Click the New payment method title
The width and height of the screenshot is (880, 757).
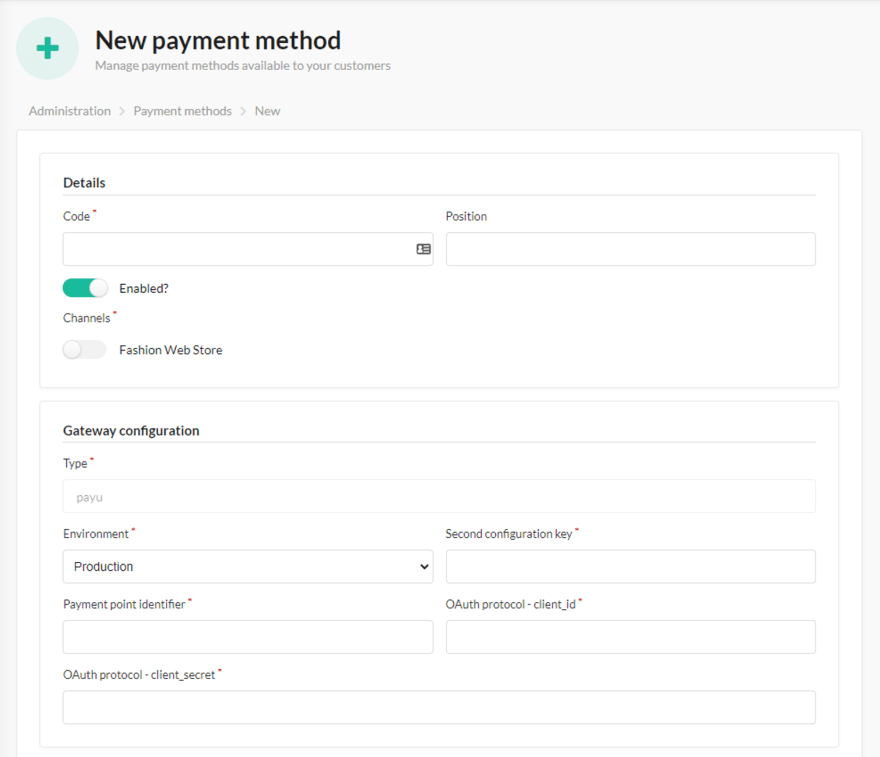pos(218,40)
